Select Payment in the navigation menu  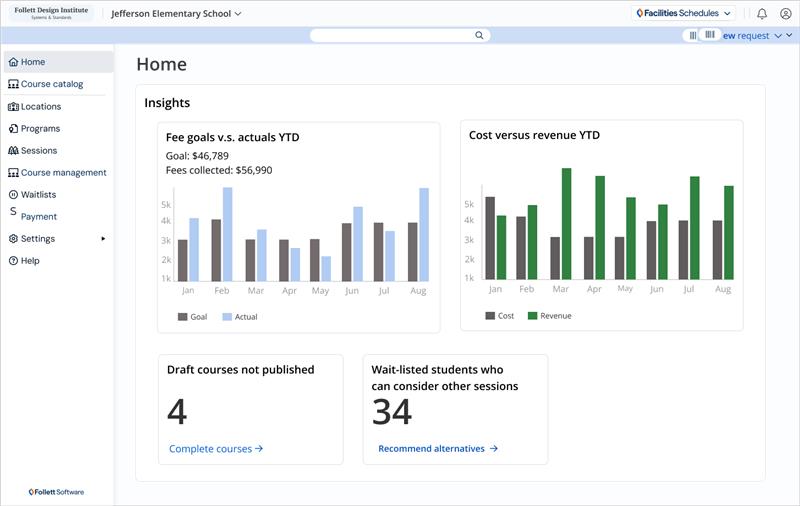pyautogui.click(x=39, y=217)
